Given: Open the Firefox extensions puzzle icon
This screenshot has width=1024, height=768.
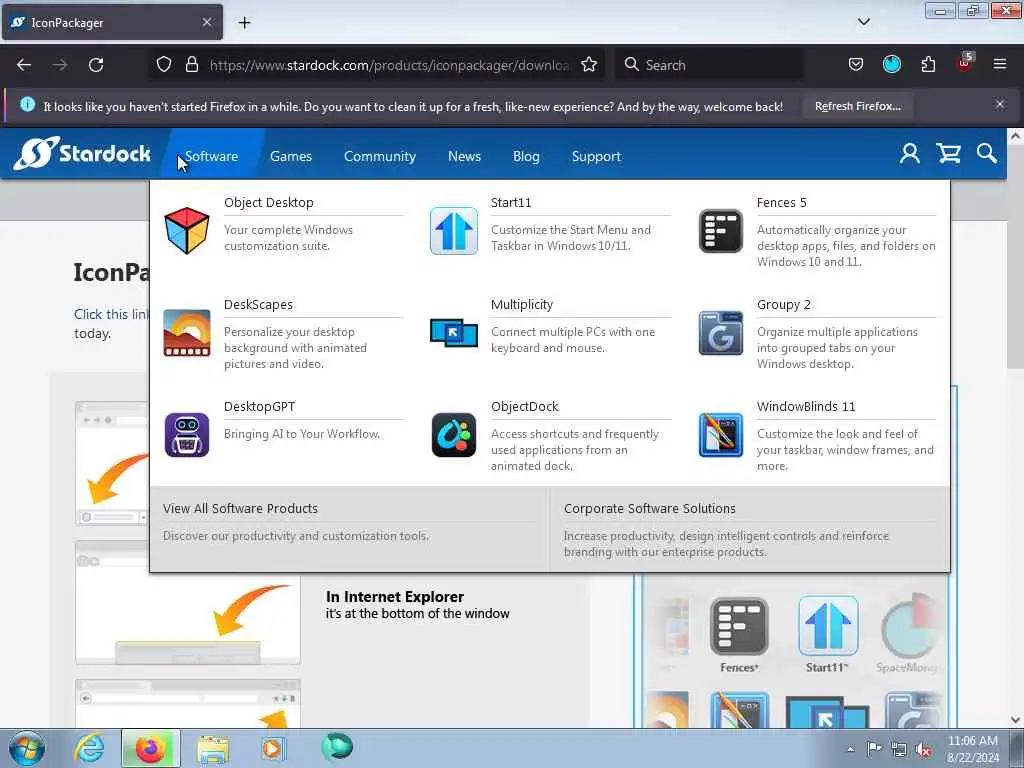Looking at the screenshot, I should [x=928, y=65].
